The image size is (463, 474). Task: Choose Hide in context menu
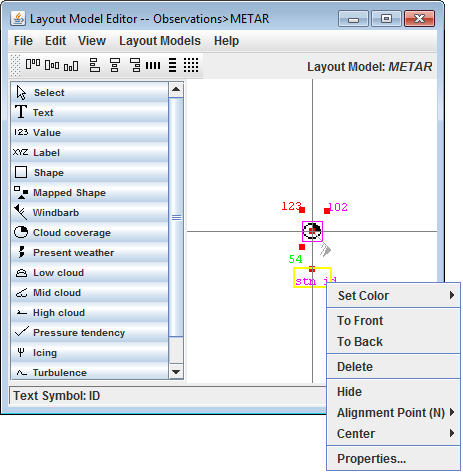tap(394, 391)
